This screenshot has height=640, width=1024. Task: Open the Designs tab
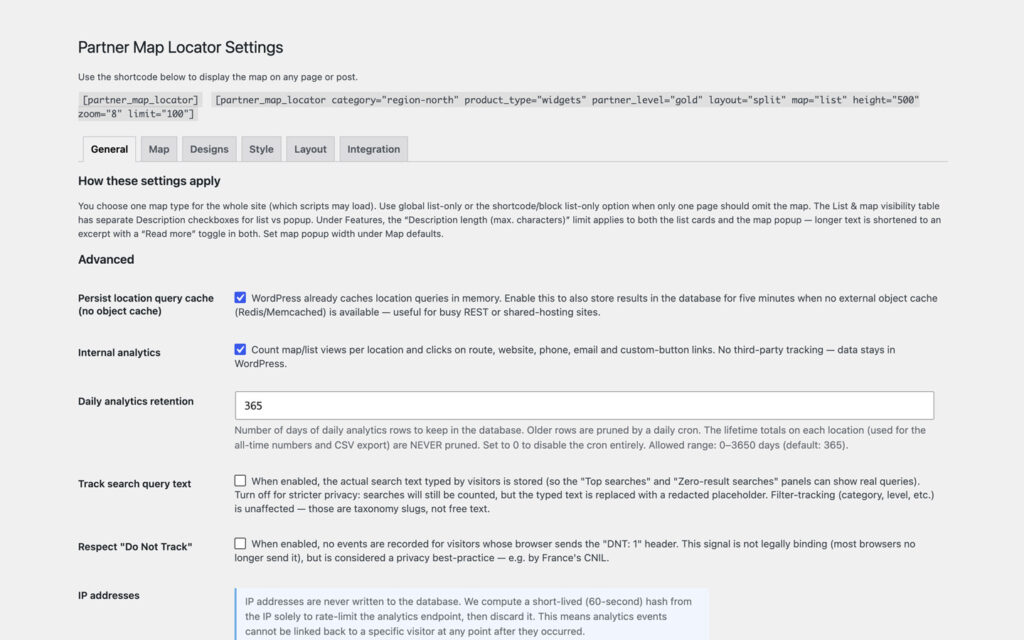(209, 149)
